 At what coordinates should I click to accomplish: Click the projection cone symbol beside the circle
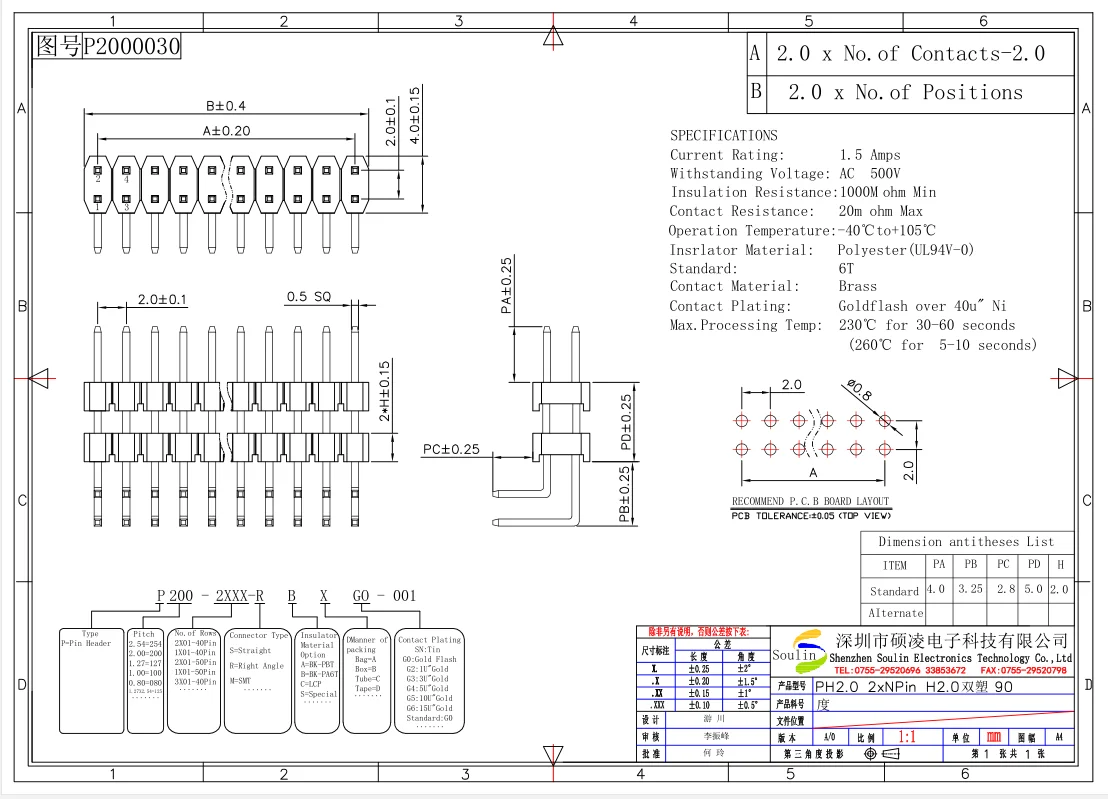[x=890, y=753]
